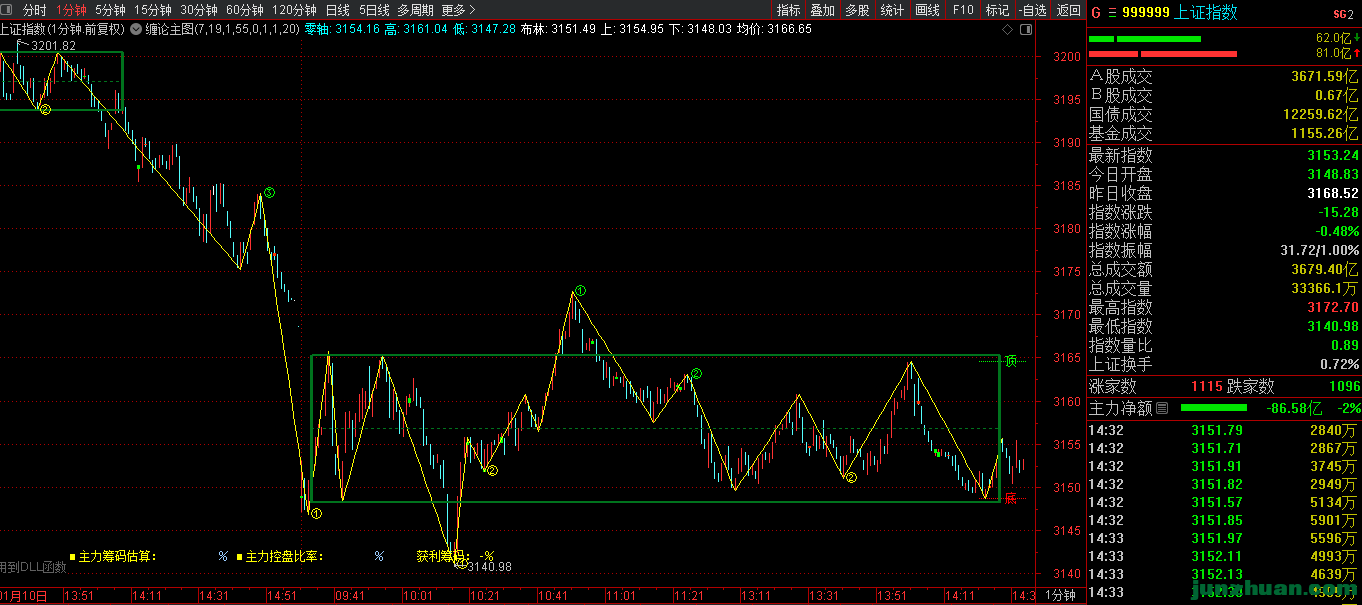Click the 最低指数 value 3140.98
1362x605 pixels.
click(x=1333, y=326)
